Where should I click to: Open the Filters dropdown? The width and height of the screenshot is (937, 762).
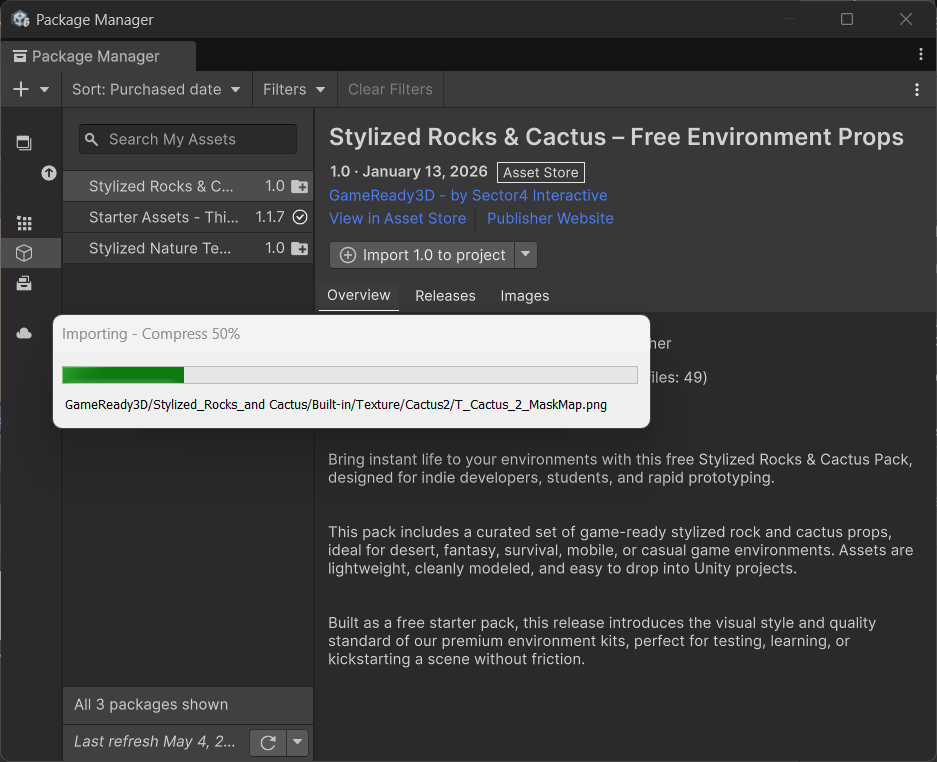(295, 90)
